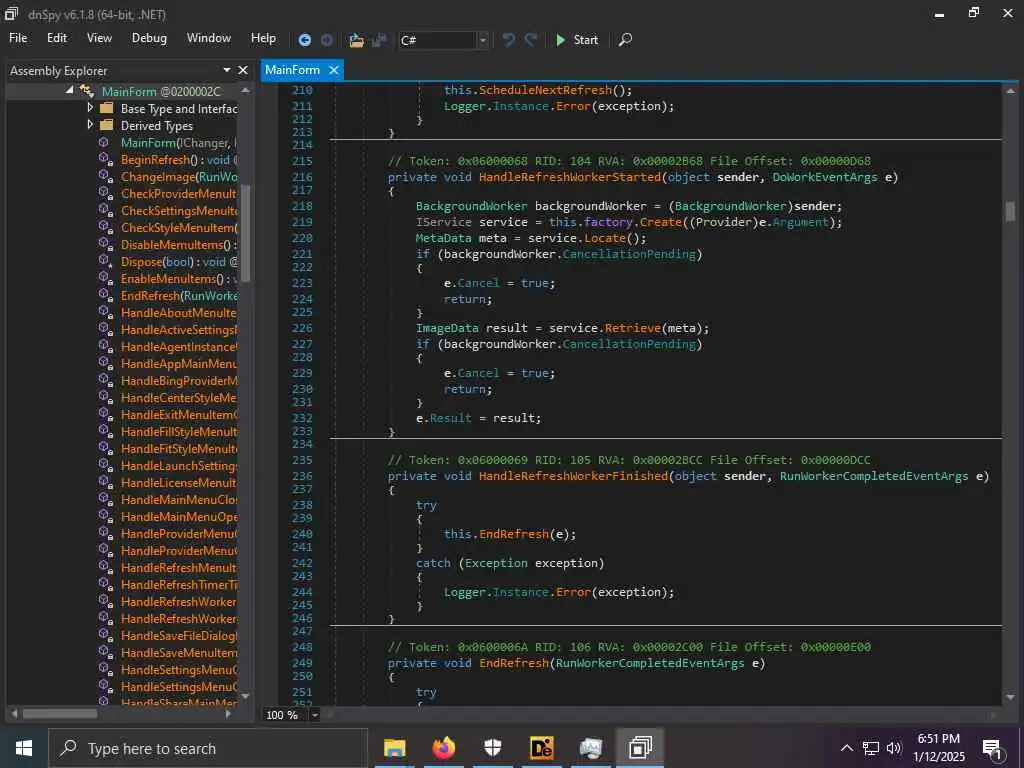Click the MainForm class icon in tree
Image resolution: width=1024 pixels, height=768 pixels.
click(x=87, y=91)
